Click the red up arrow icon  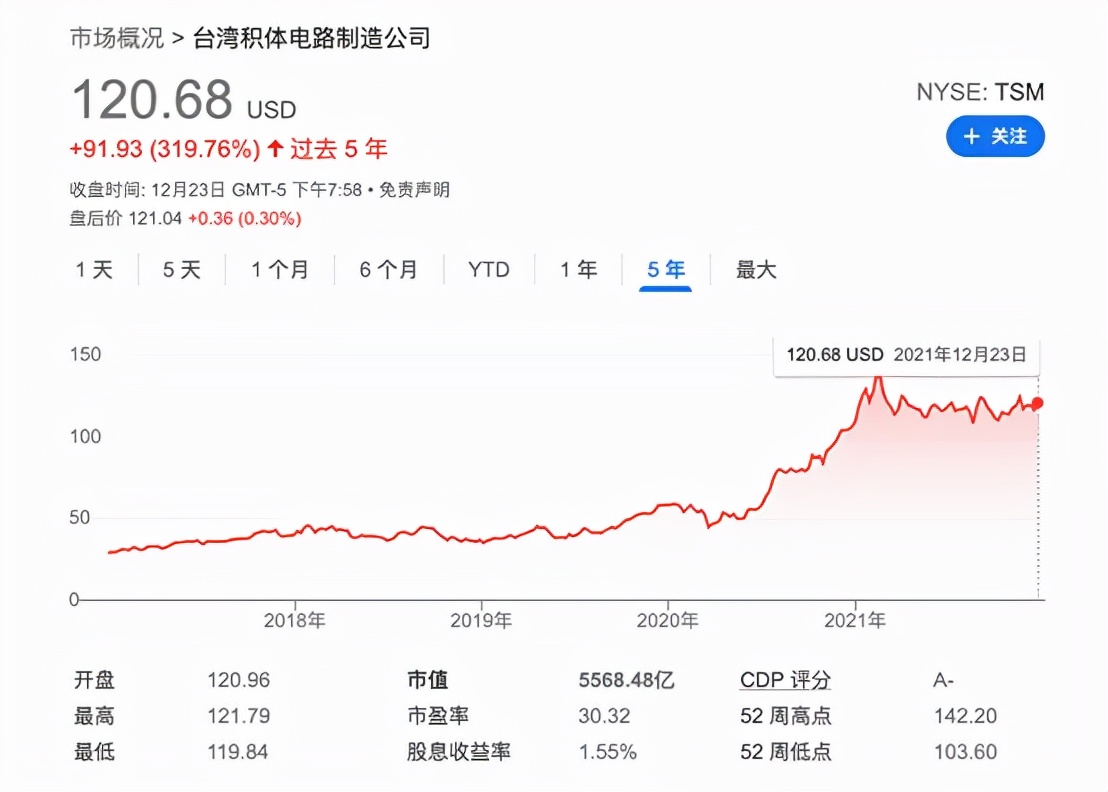(276, 148)
